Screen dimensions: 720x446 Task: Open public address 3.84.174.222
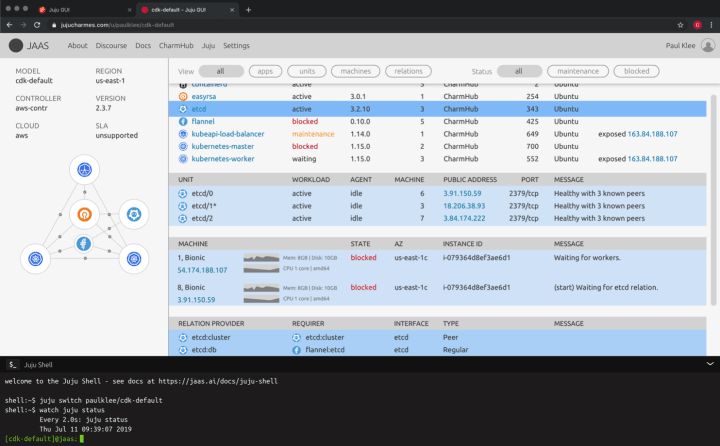coord(464,218)
